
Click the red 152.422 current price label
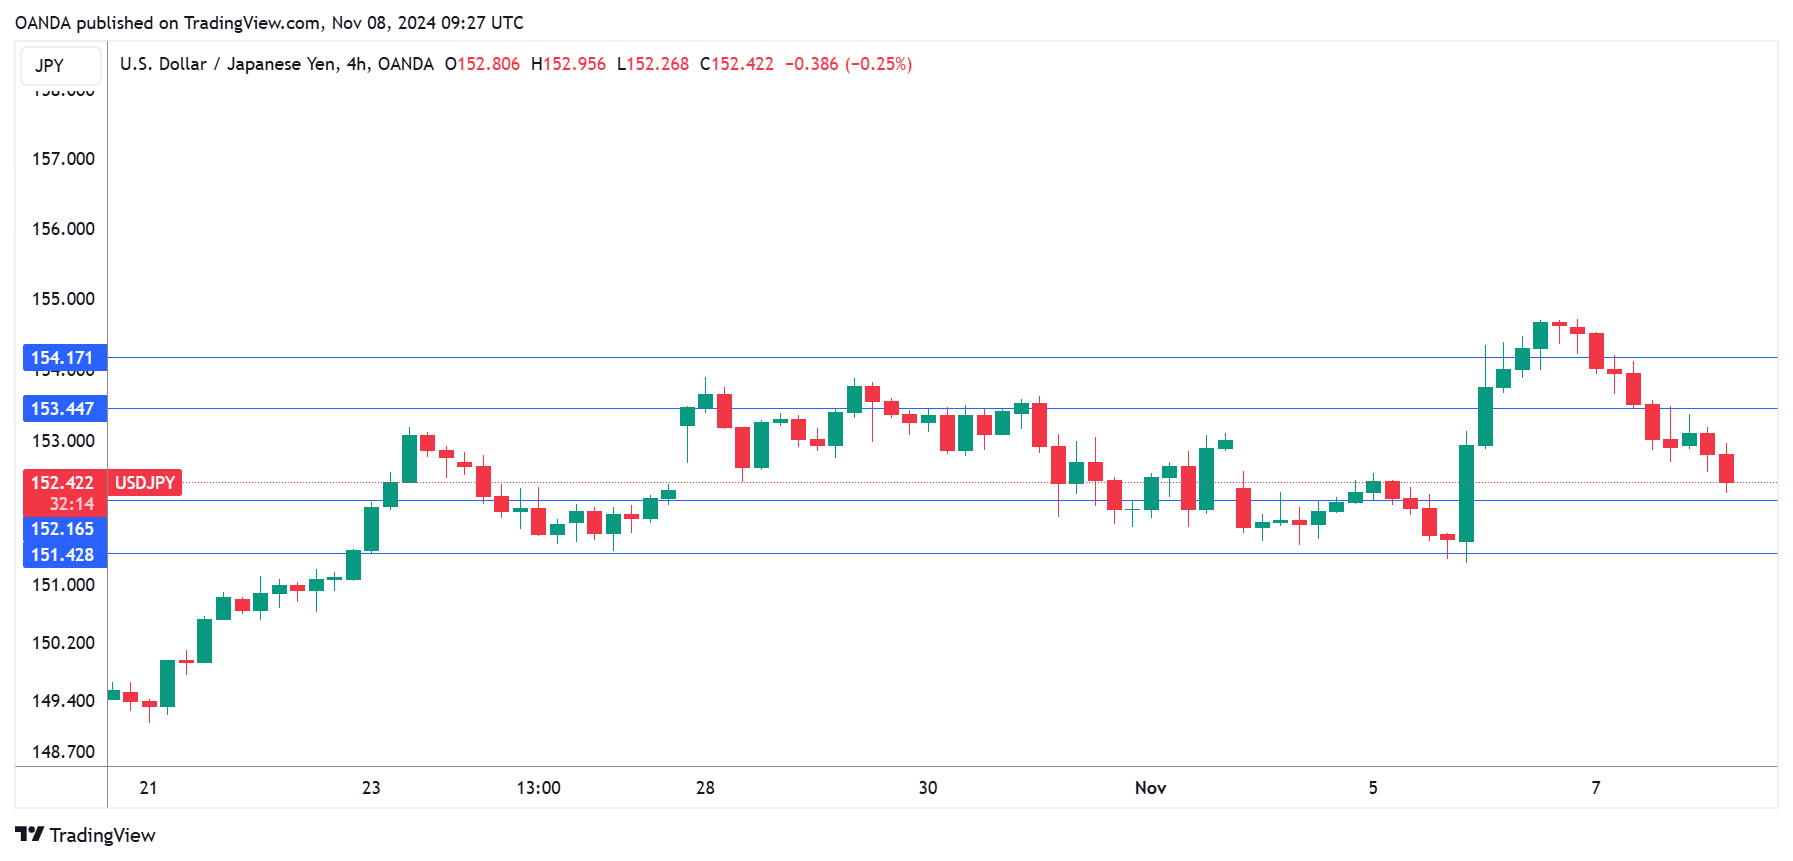pos(63,483)
